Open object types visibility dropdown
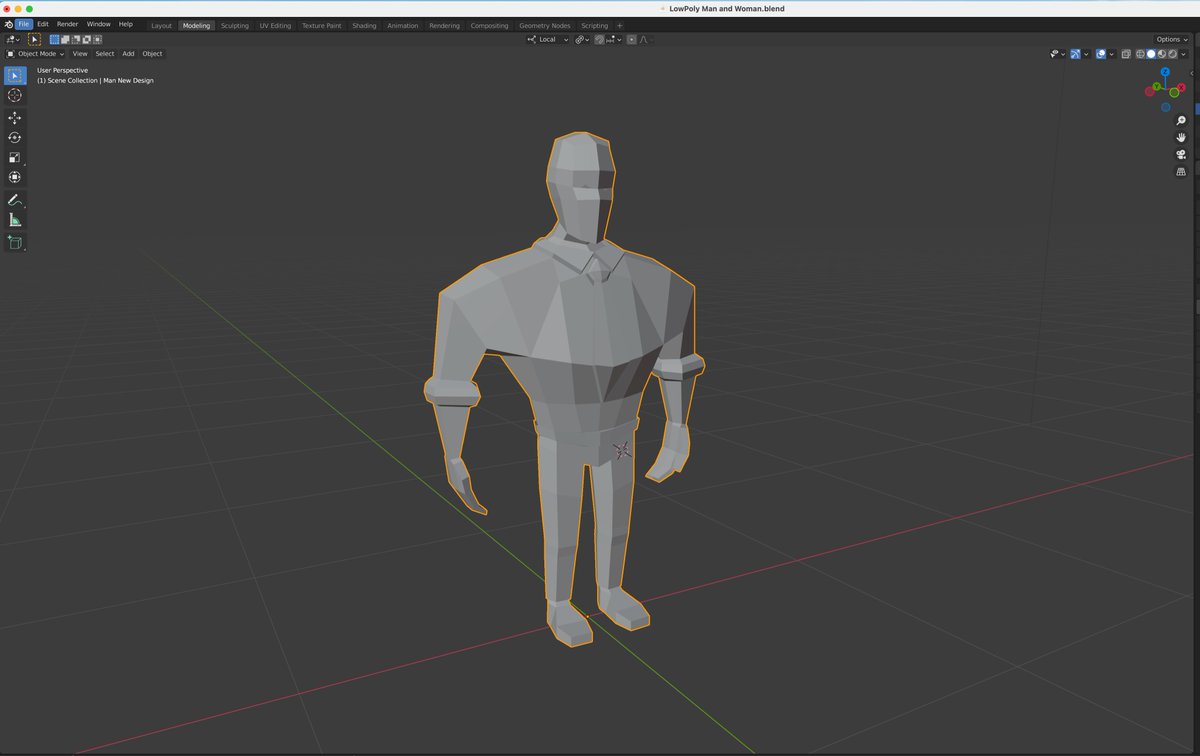The image size is (1200, 756). (x=1057, y=54)
